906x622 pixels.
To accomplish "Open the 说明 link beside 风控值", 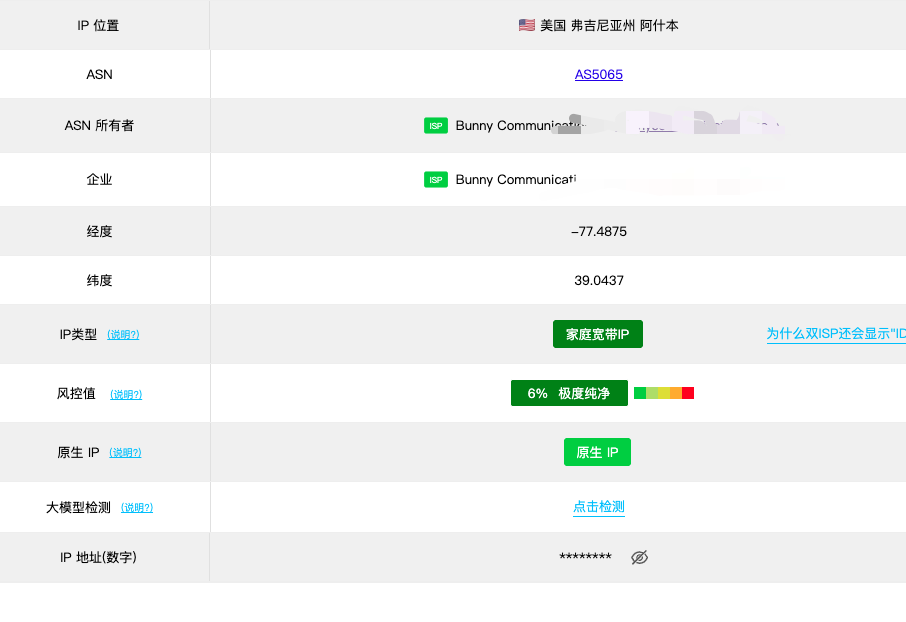I will tap(126, 394).
